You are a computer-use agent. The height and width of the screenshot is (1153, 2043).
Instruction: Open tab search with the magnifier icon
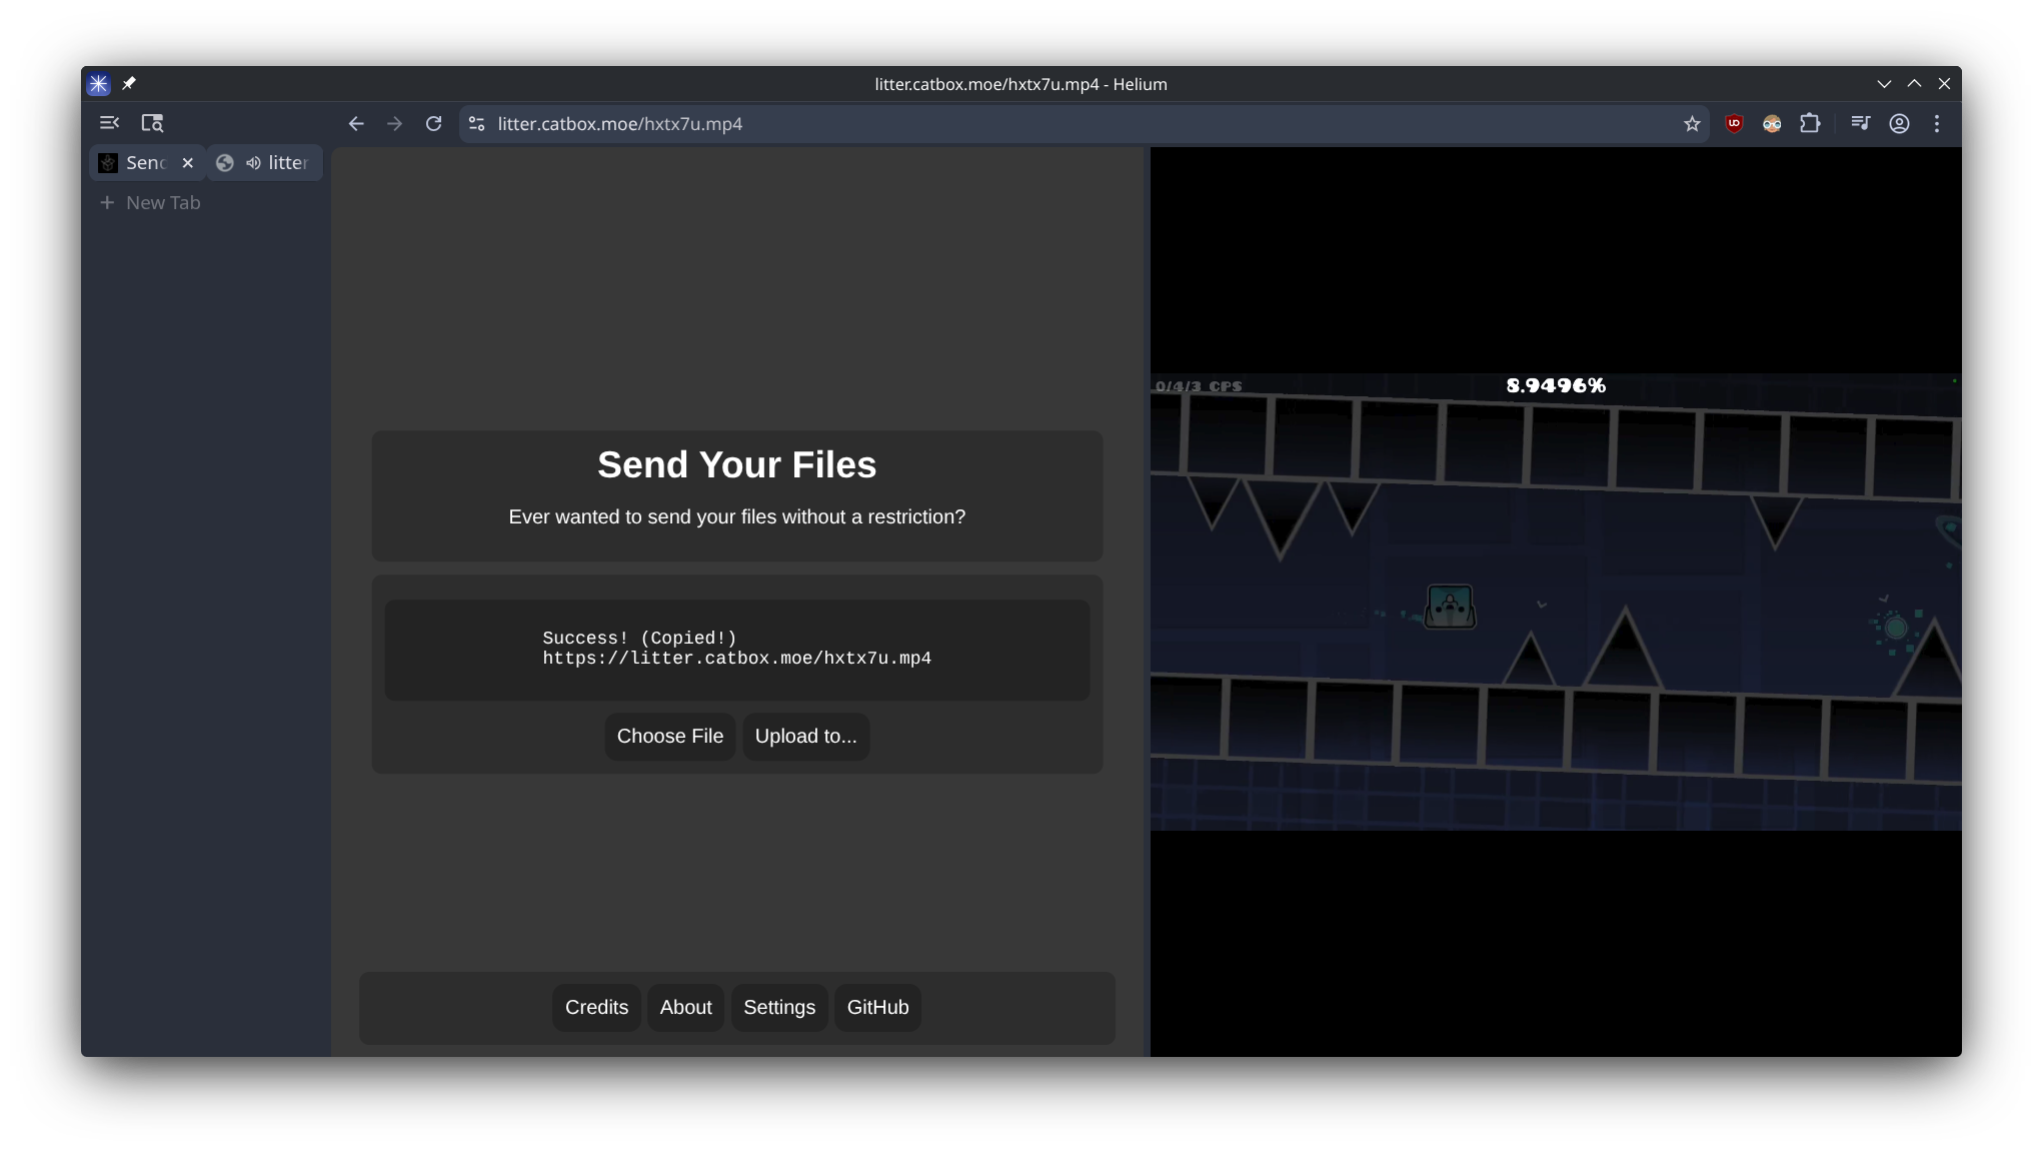(x=152, y=122)
